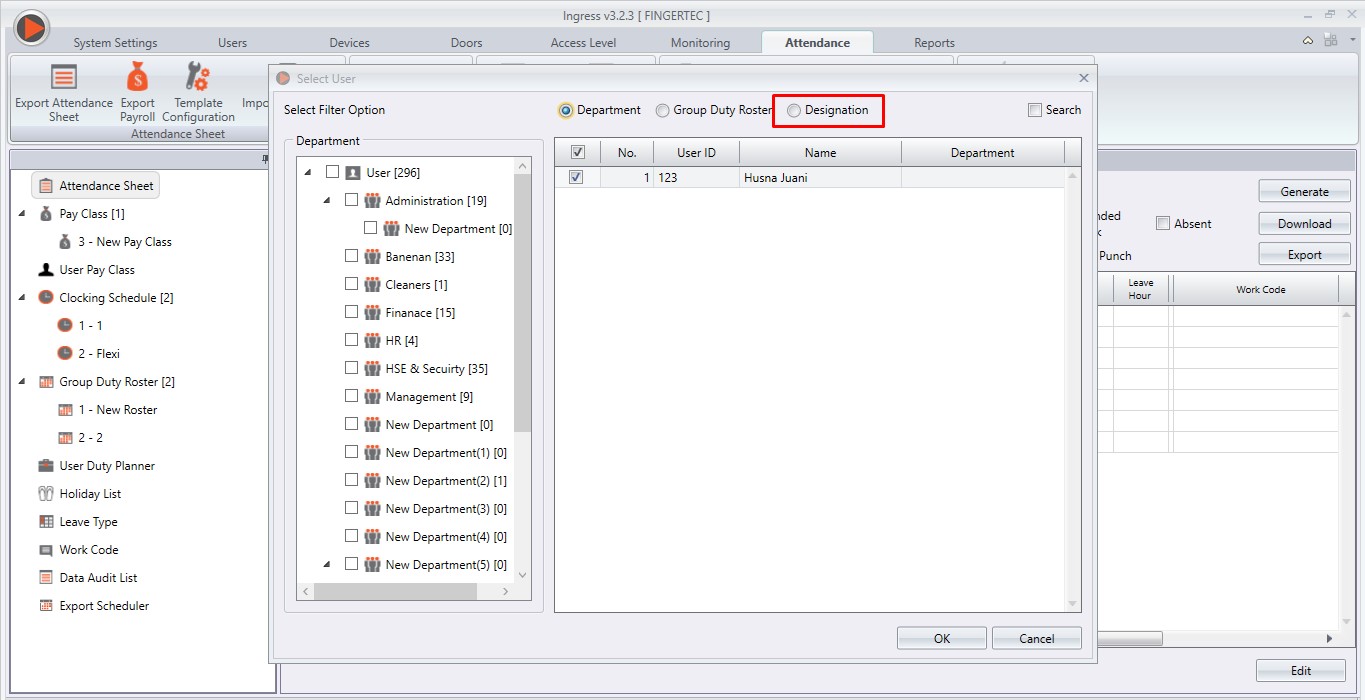
Task: Collapse the ribbon with the caret arrow
Action: (1308, 41)
